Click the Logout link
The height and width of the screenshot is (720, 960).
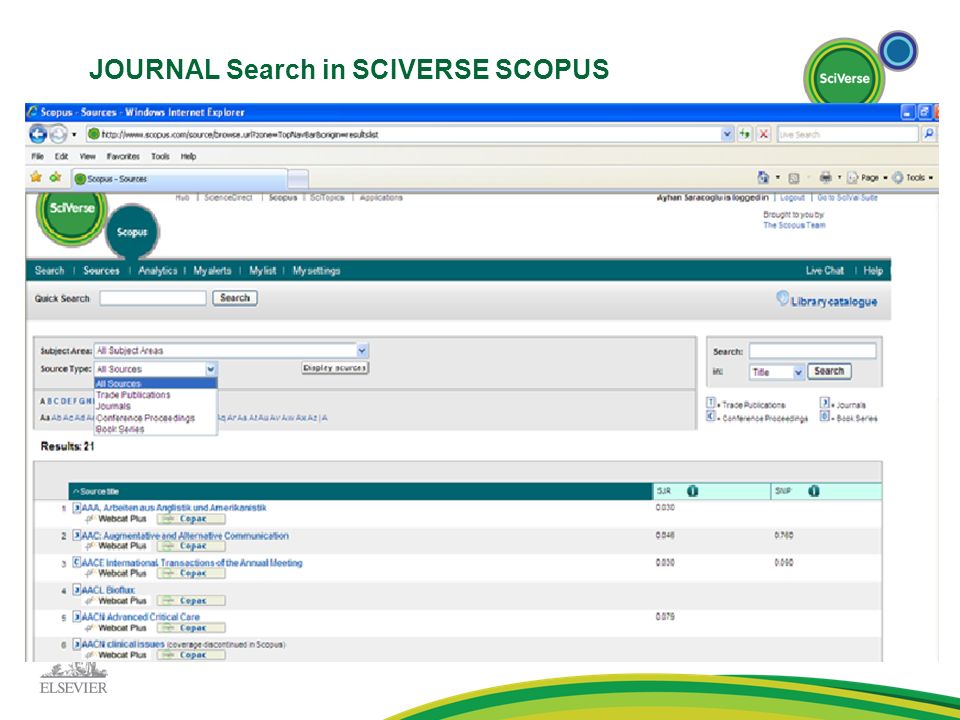(x=792, y=198)
